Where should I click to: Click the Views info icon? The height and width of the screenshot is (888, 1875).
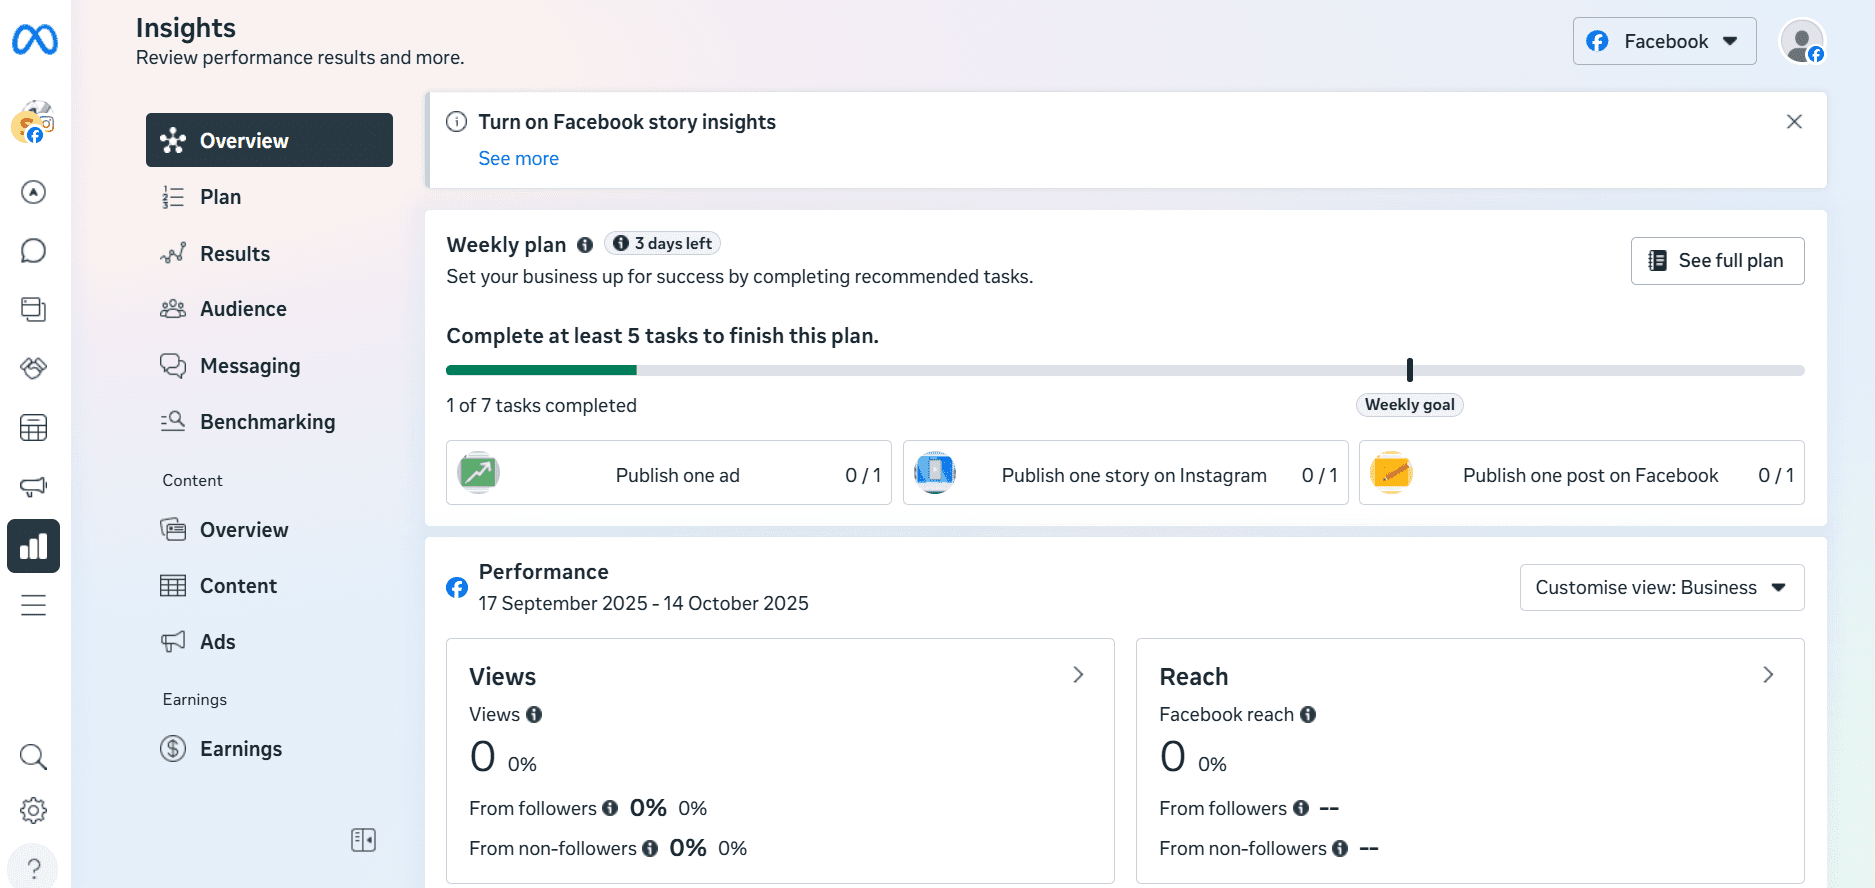pos(534,714)
